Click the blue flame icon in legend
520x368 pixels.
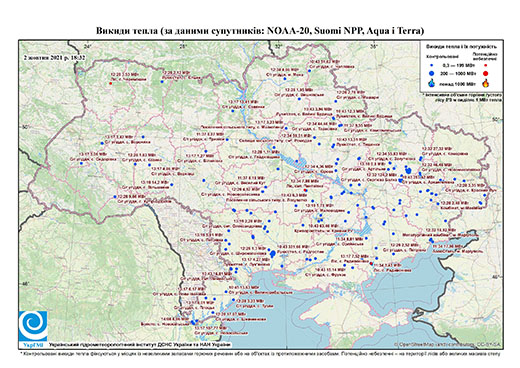click(432, 83)
